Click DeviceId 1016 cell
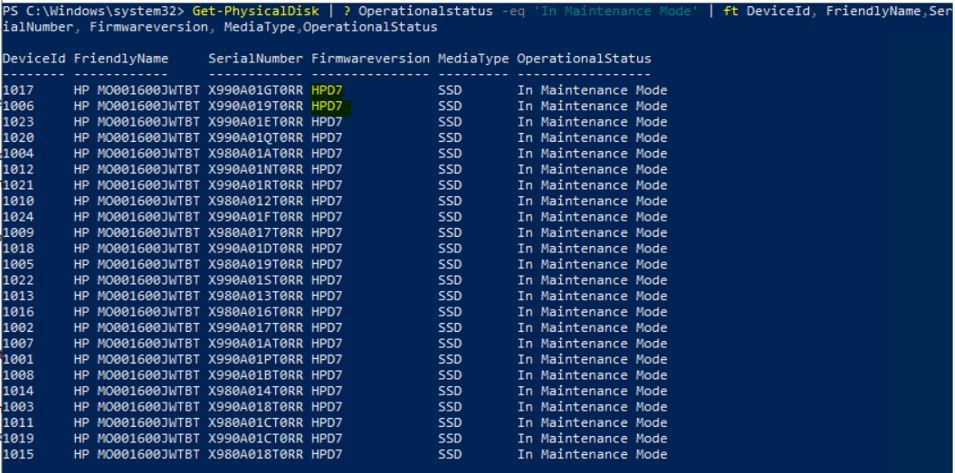Viewport: 955px width, 473px height. 18,312
